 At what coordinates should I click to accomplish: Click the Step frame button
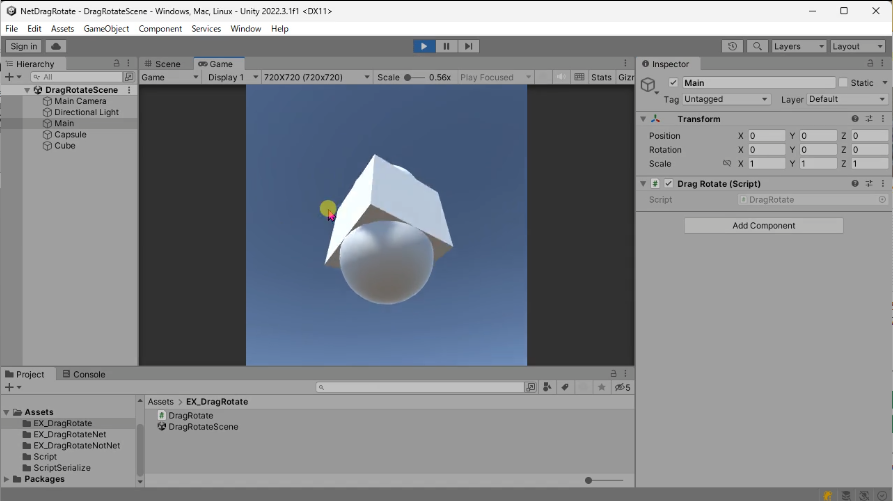point(468,46)
